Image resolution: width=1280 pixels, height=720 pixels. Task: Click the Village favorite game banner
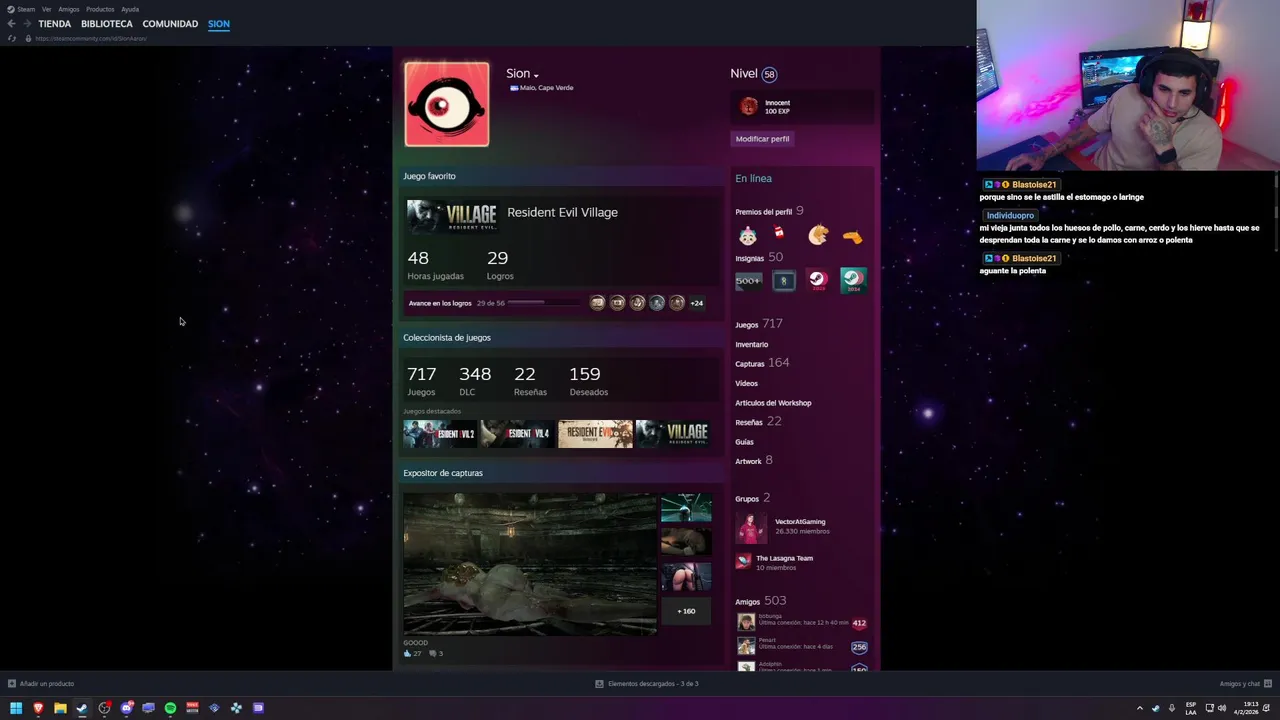coord(452,216)
